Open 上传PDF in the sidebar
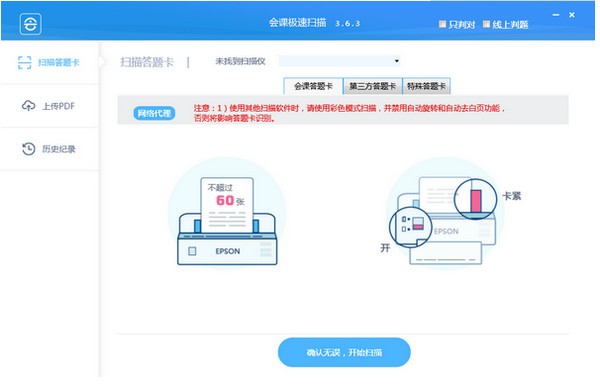The image size is (600, 385). click(58, 106)
